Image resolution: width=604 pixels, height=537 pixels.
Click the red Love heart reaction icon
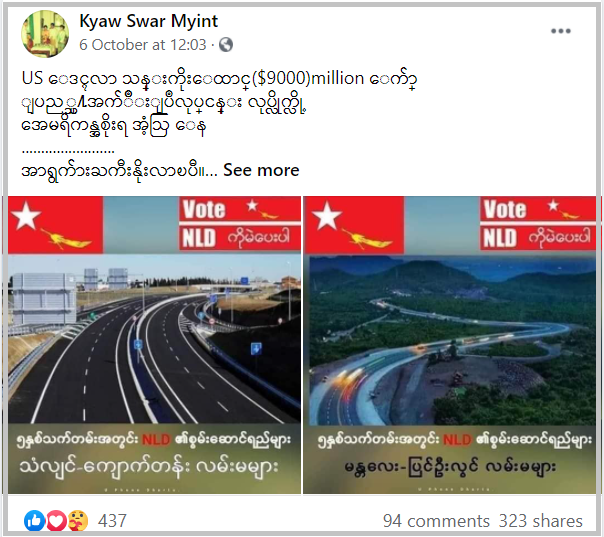point(56,521)
